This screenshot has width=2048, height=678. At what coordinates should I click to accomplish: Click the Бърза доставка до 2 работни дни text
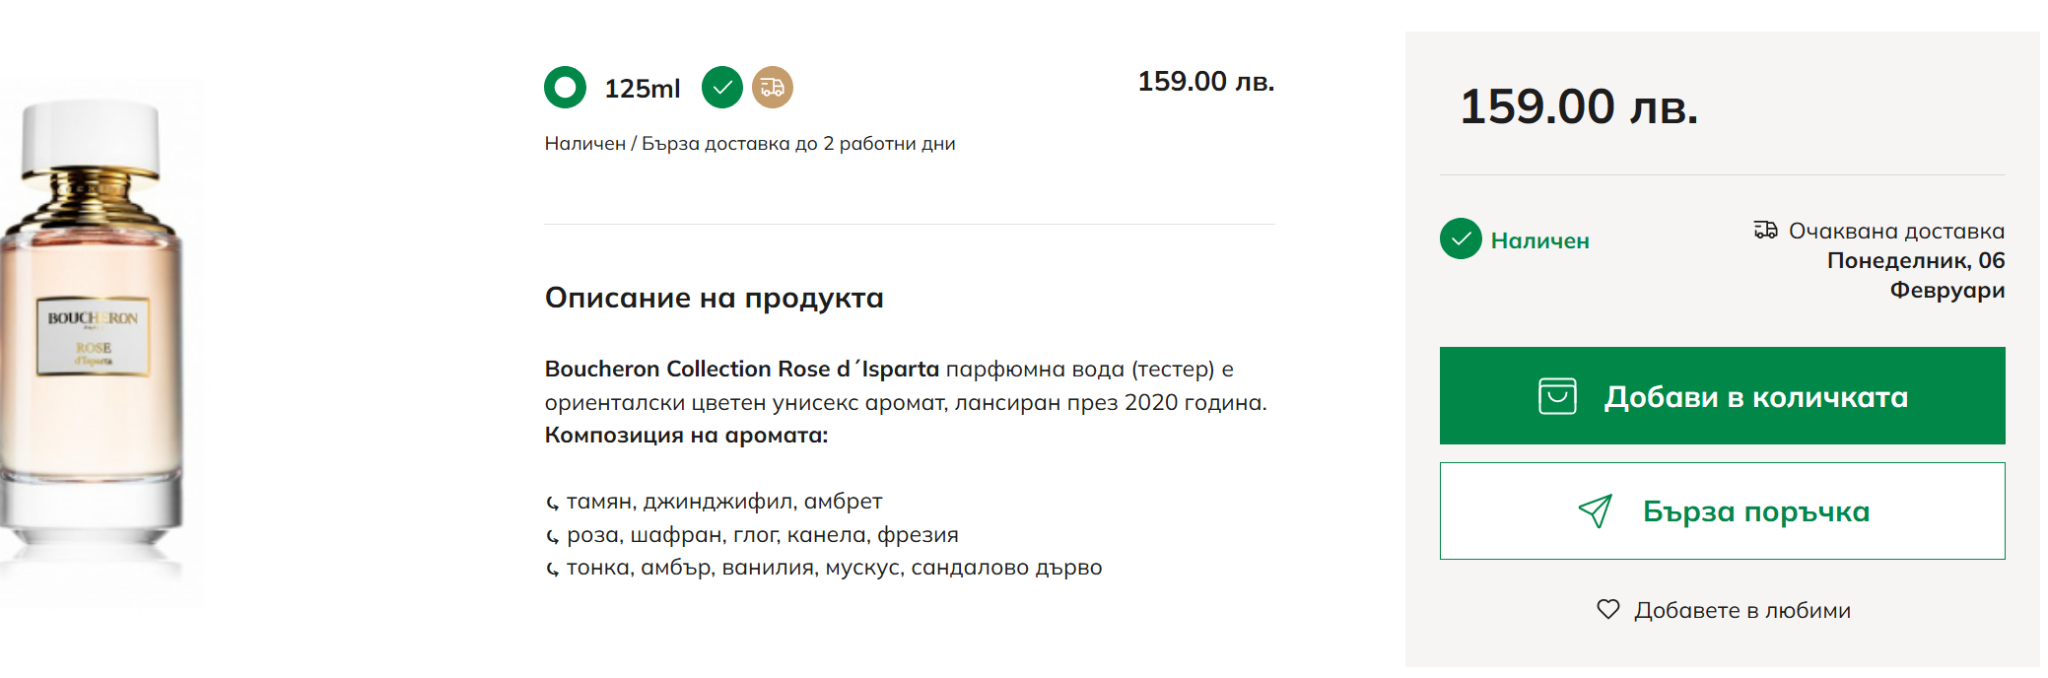(798, 144)
